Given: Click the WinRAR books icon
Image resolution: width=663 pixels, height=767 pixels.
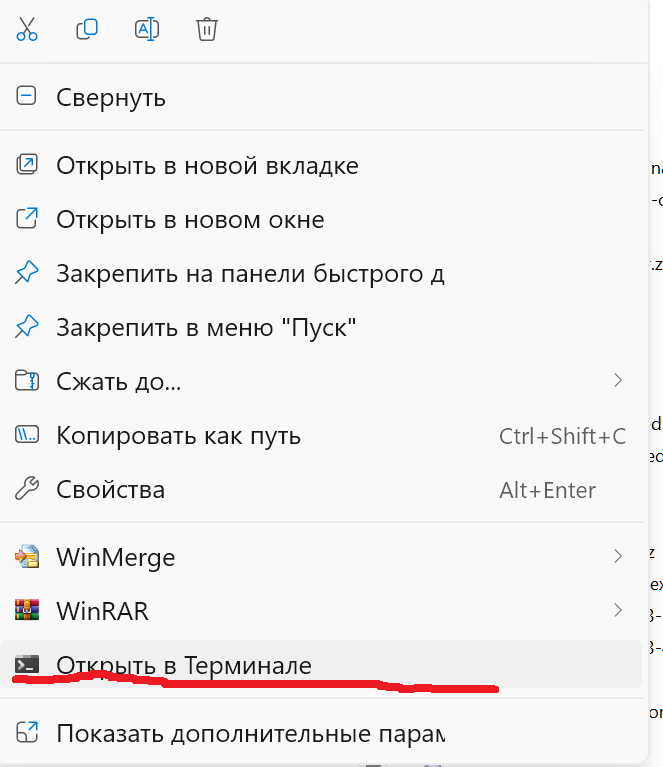Looking at the screenshot, I should point(27,610).
